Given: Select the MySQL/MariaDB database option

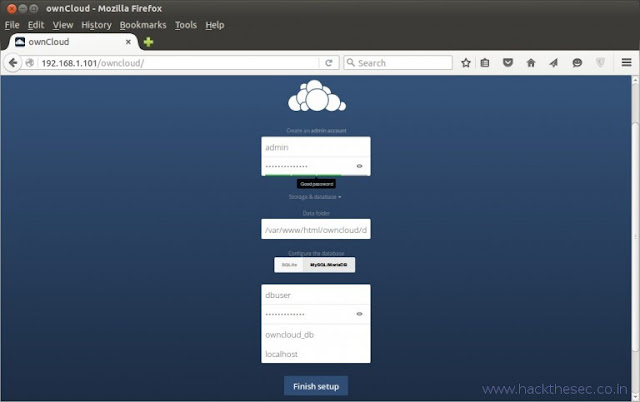Looking at the screenshot, I should click(329, 265).
